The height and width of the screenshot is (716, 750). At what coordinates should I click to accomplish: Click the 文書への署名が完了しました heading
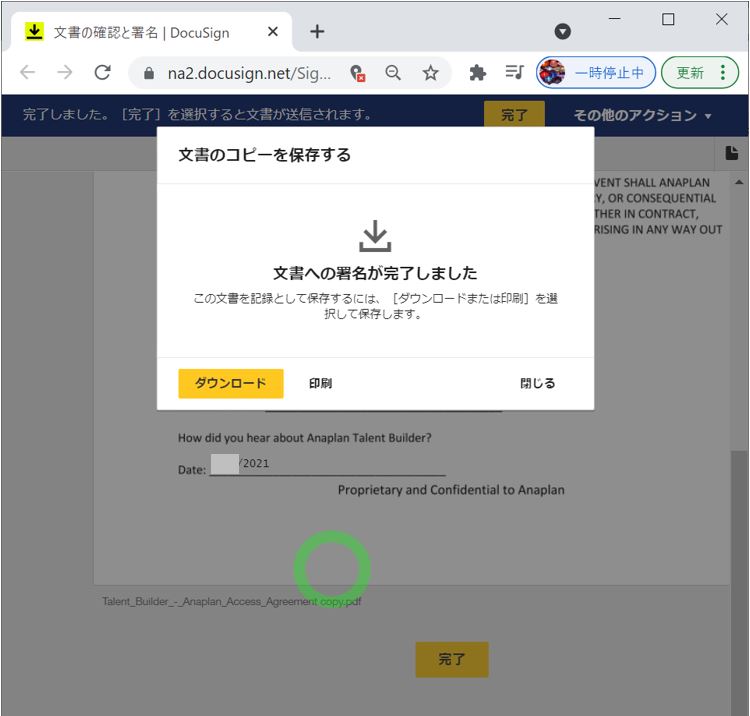click(375, 273)
